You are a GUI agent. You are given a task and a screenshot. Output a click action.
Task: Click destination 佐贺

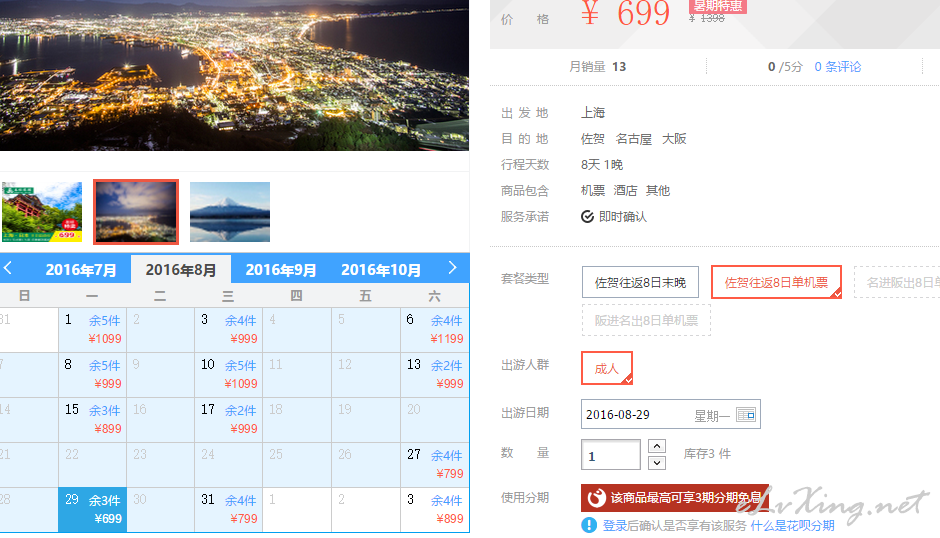592,139
